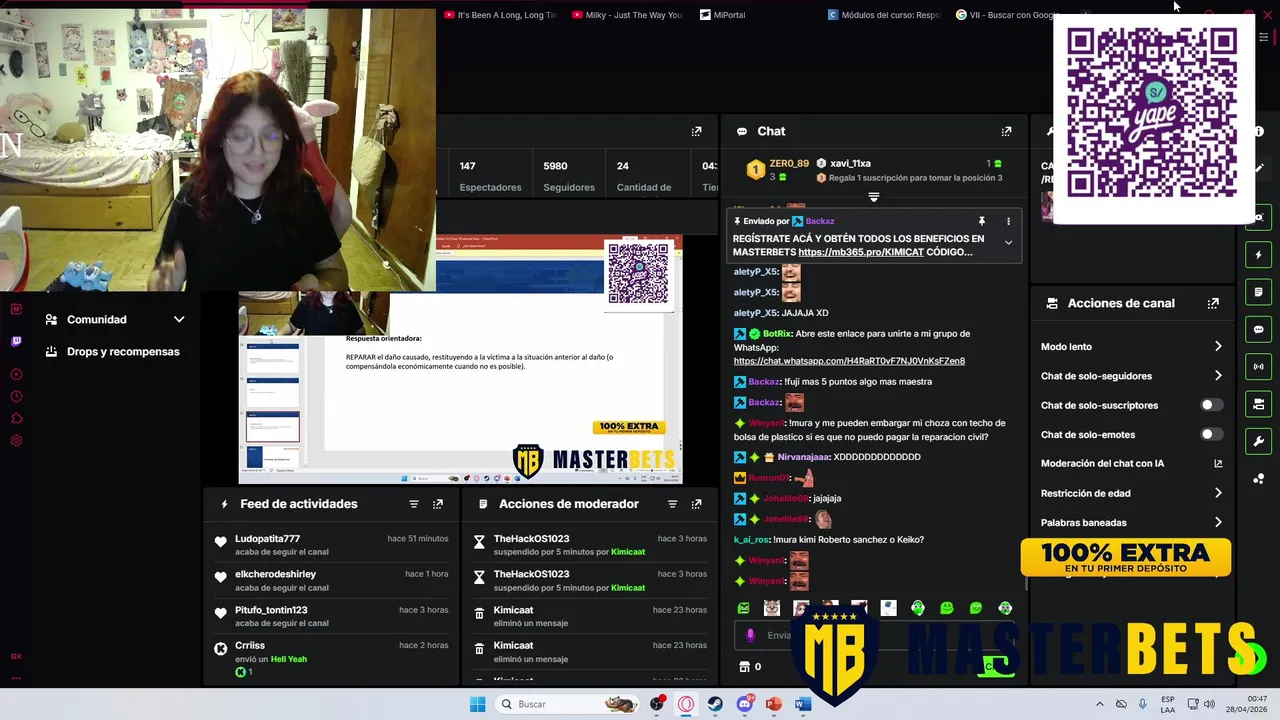Open Opera GX browser taskbar icon
Viewport: 1280px width, 720px height.
coord(686,704)
